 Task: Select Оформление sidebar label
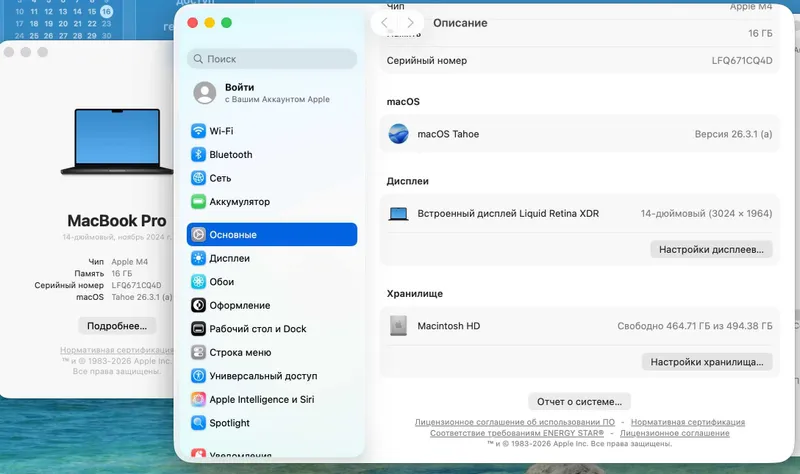(240, 305)
